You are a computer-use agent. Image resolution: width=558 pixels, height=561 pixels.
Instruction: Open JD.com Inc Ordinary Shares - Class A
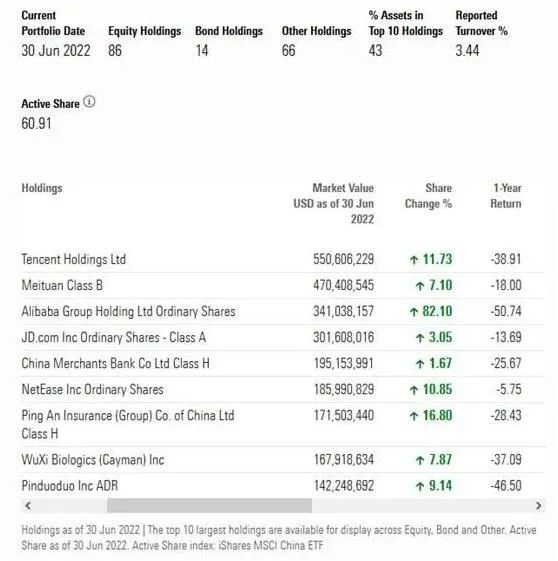click(114, 337)
